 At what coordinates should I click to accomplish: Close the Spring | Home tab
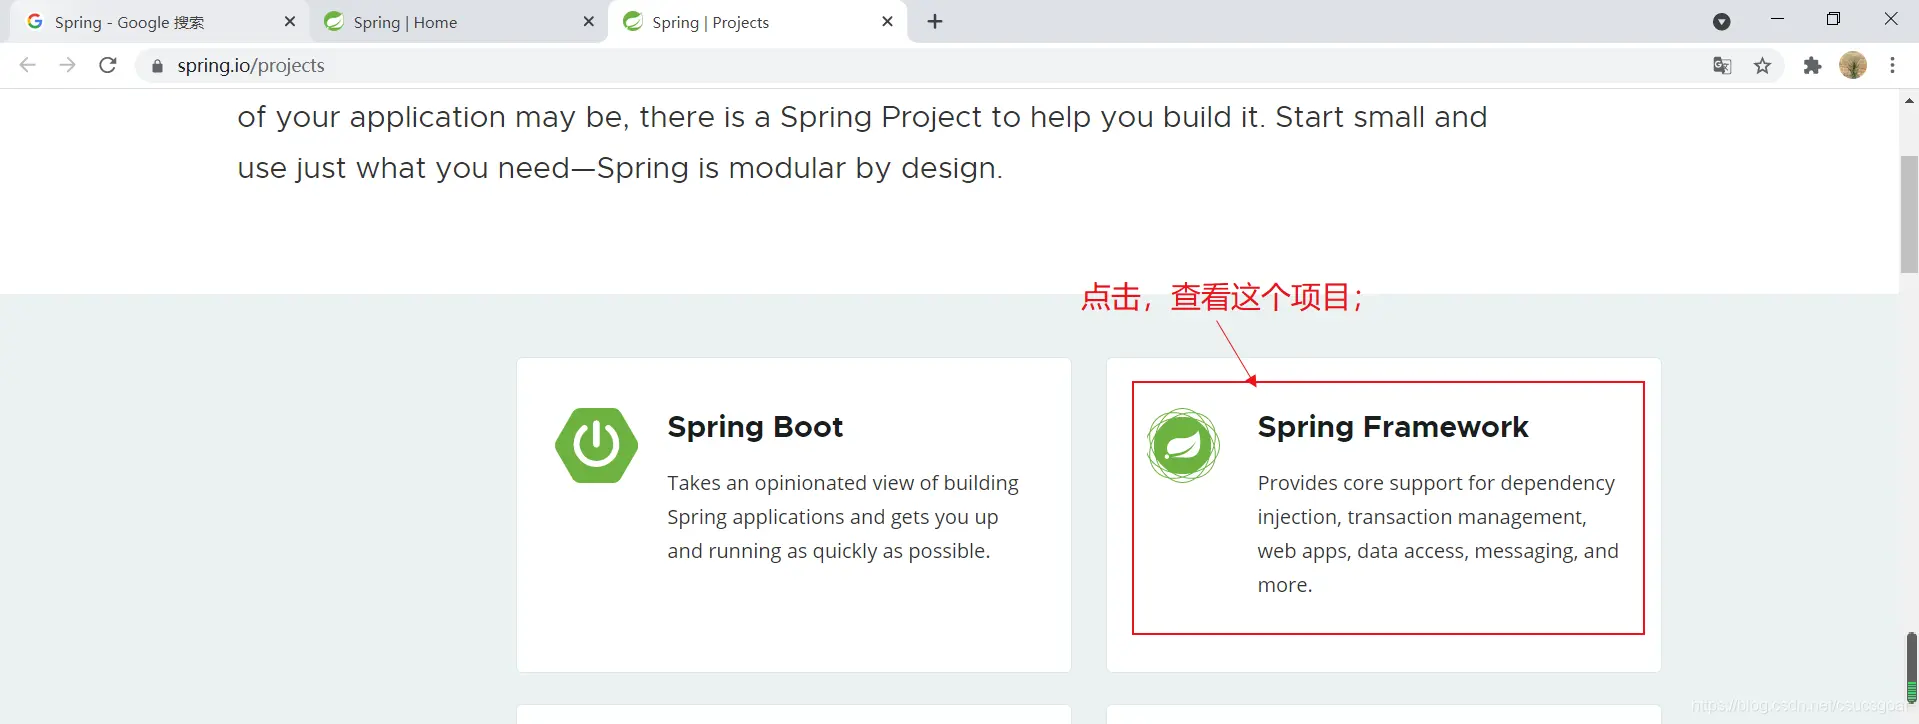pyautogui.click(x=588, y=22)
